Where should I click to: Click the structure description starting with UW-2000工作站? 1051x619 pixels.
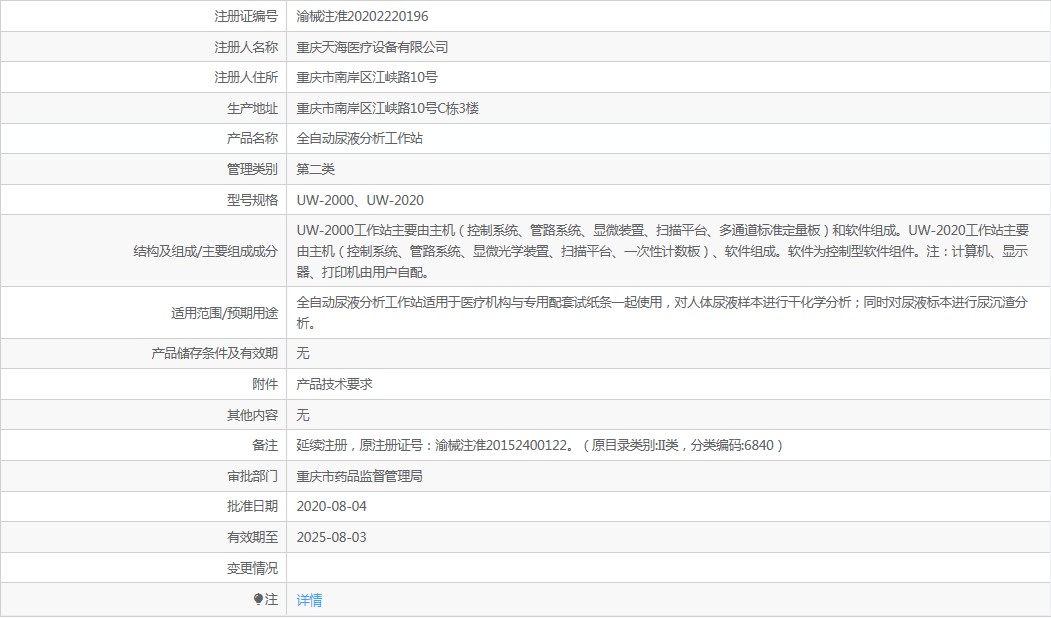click(662, 251)
